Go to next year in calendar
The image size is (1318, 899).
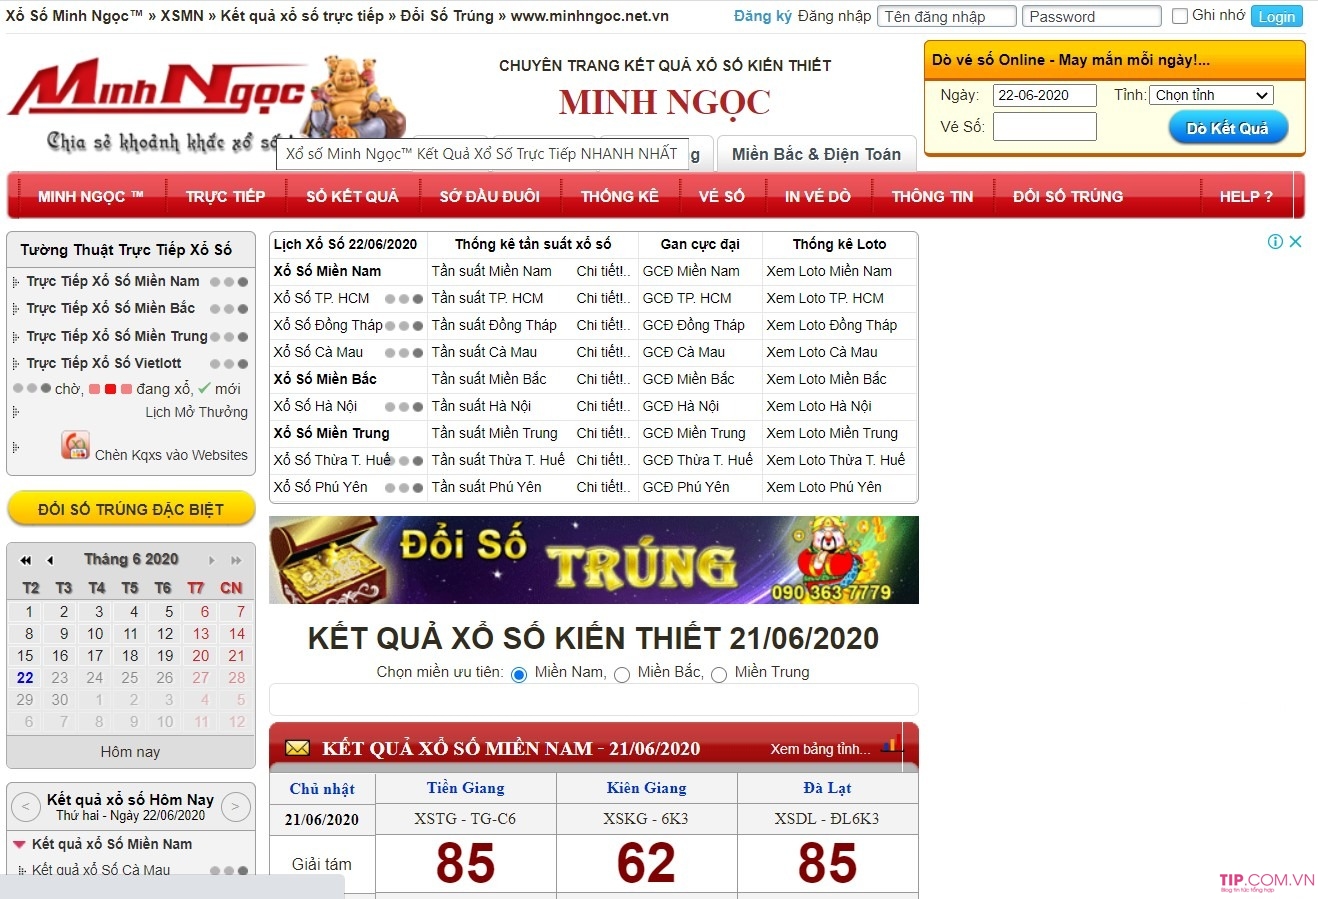[x=236, y=560]
